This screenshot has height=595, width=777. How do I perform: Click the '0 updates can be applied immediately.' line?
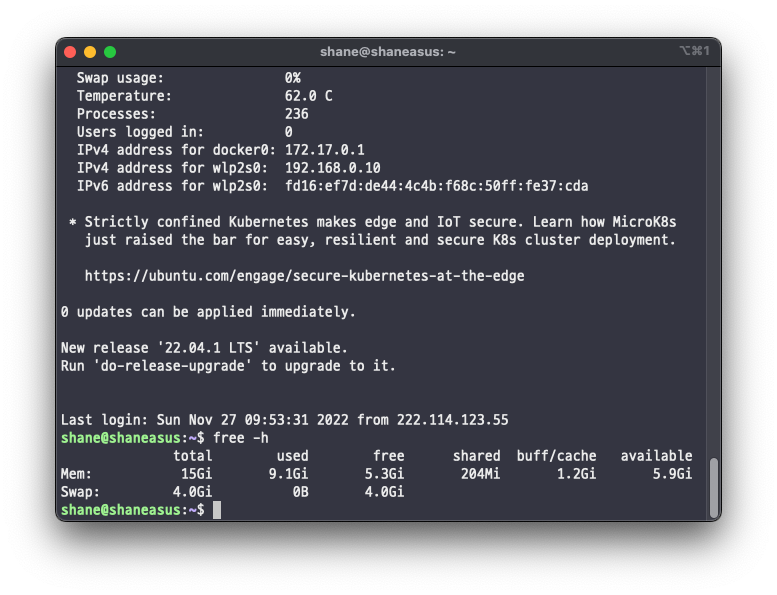point(208,312)
